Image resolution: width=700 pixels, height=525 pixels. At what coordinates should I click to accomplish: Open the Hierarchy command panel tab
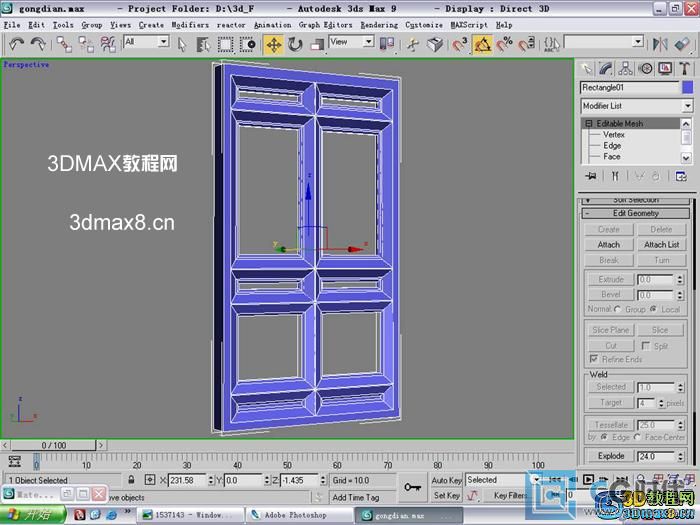[625, 68]
